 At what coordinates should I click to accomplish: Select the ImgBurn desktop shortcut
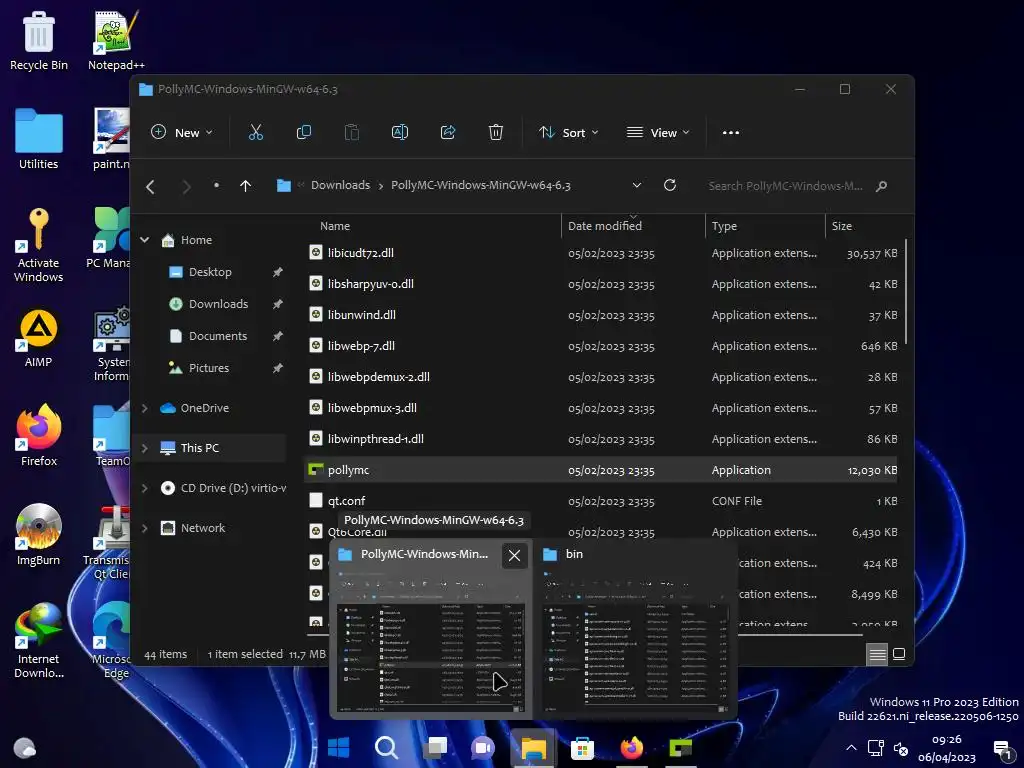pyautogui.click(x=39, y=535)
